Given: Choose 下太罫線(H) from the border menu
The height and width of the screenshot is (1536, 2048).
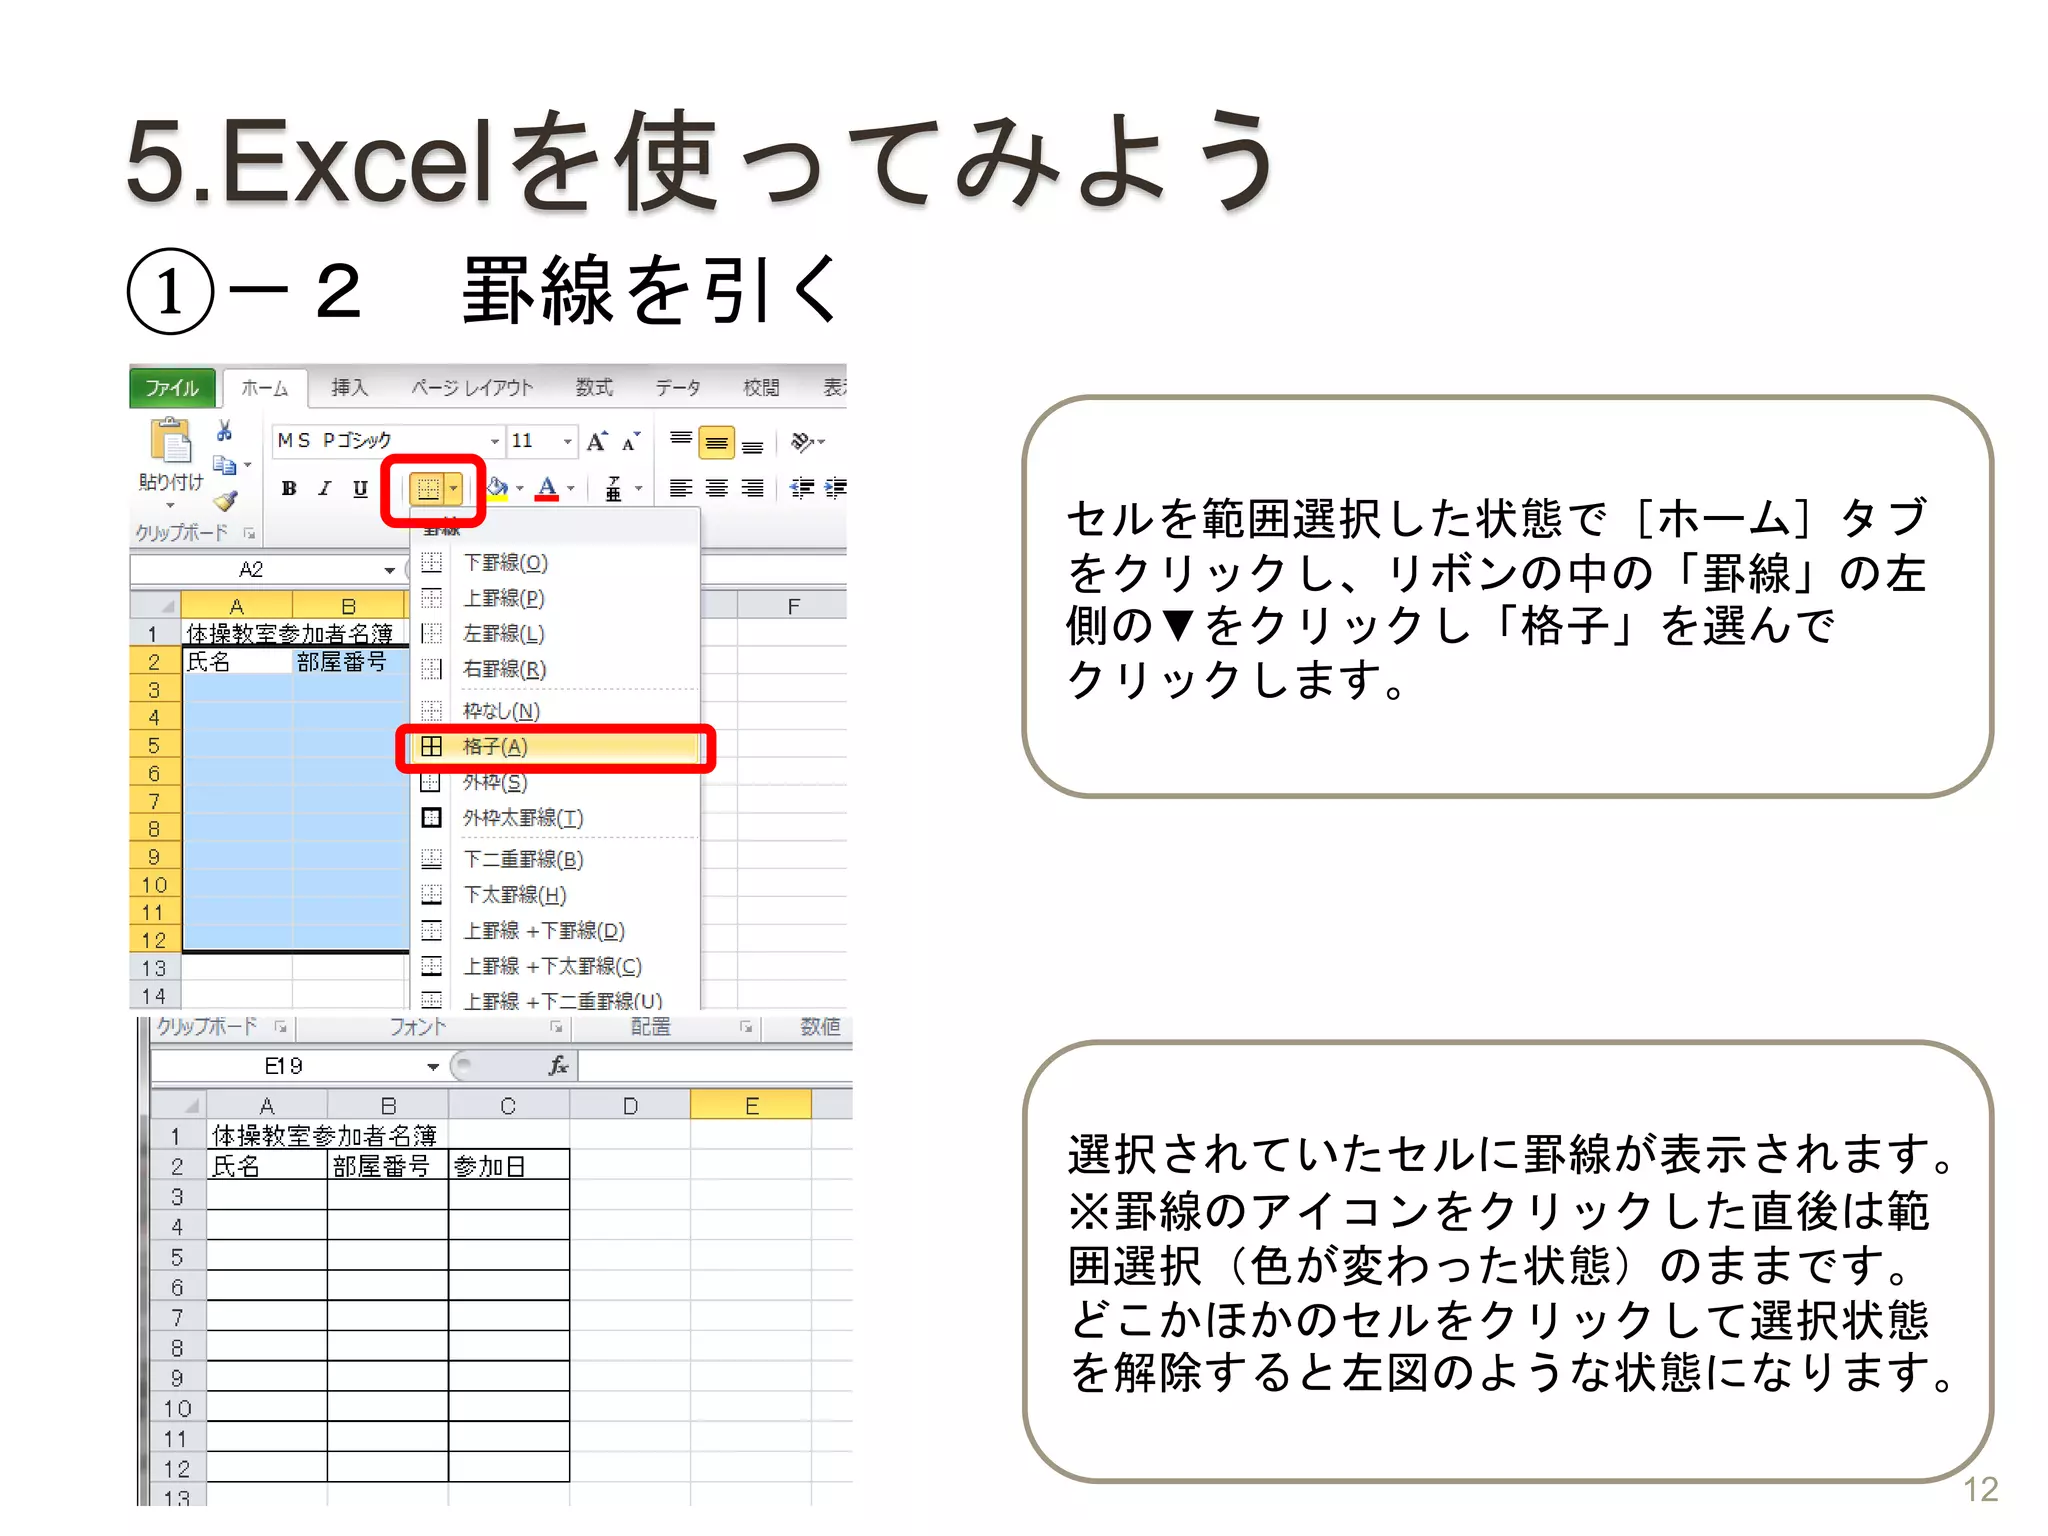Looking at the screenshot, I should [x=556, y=895].
